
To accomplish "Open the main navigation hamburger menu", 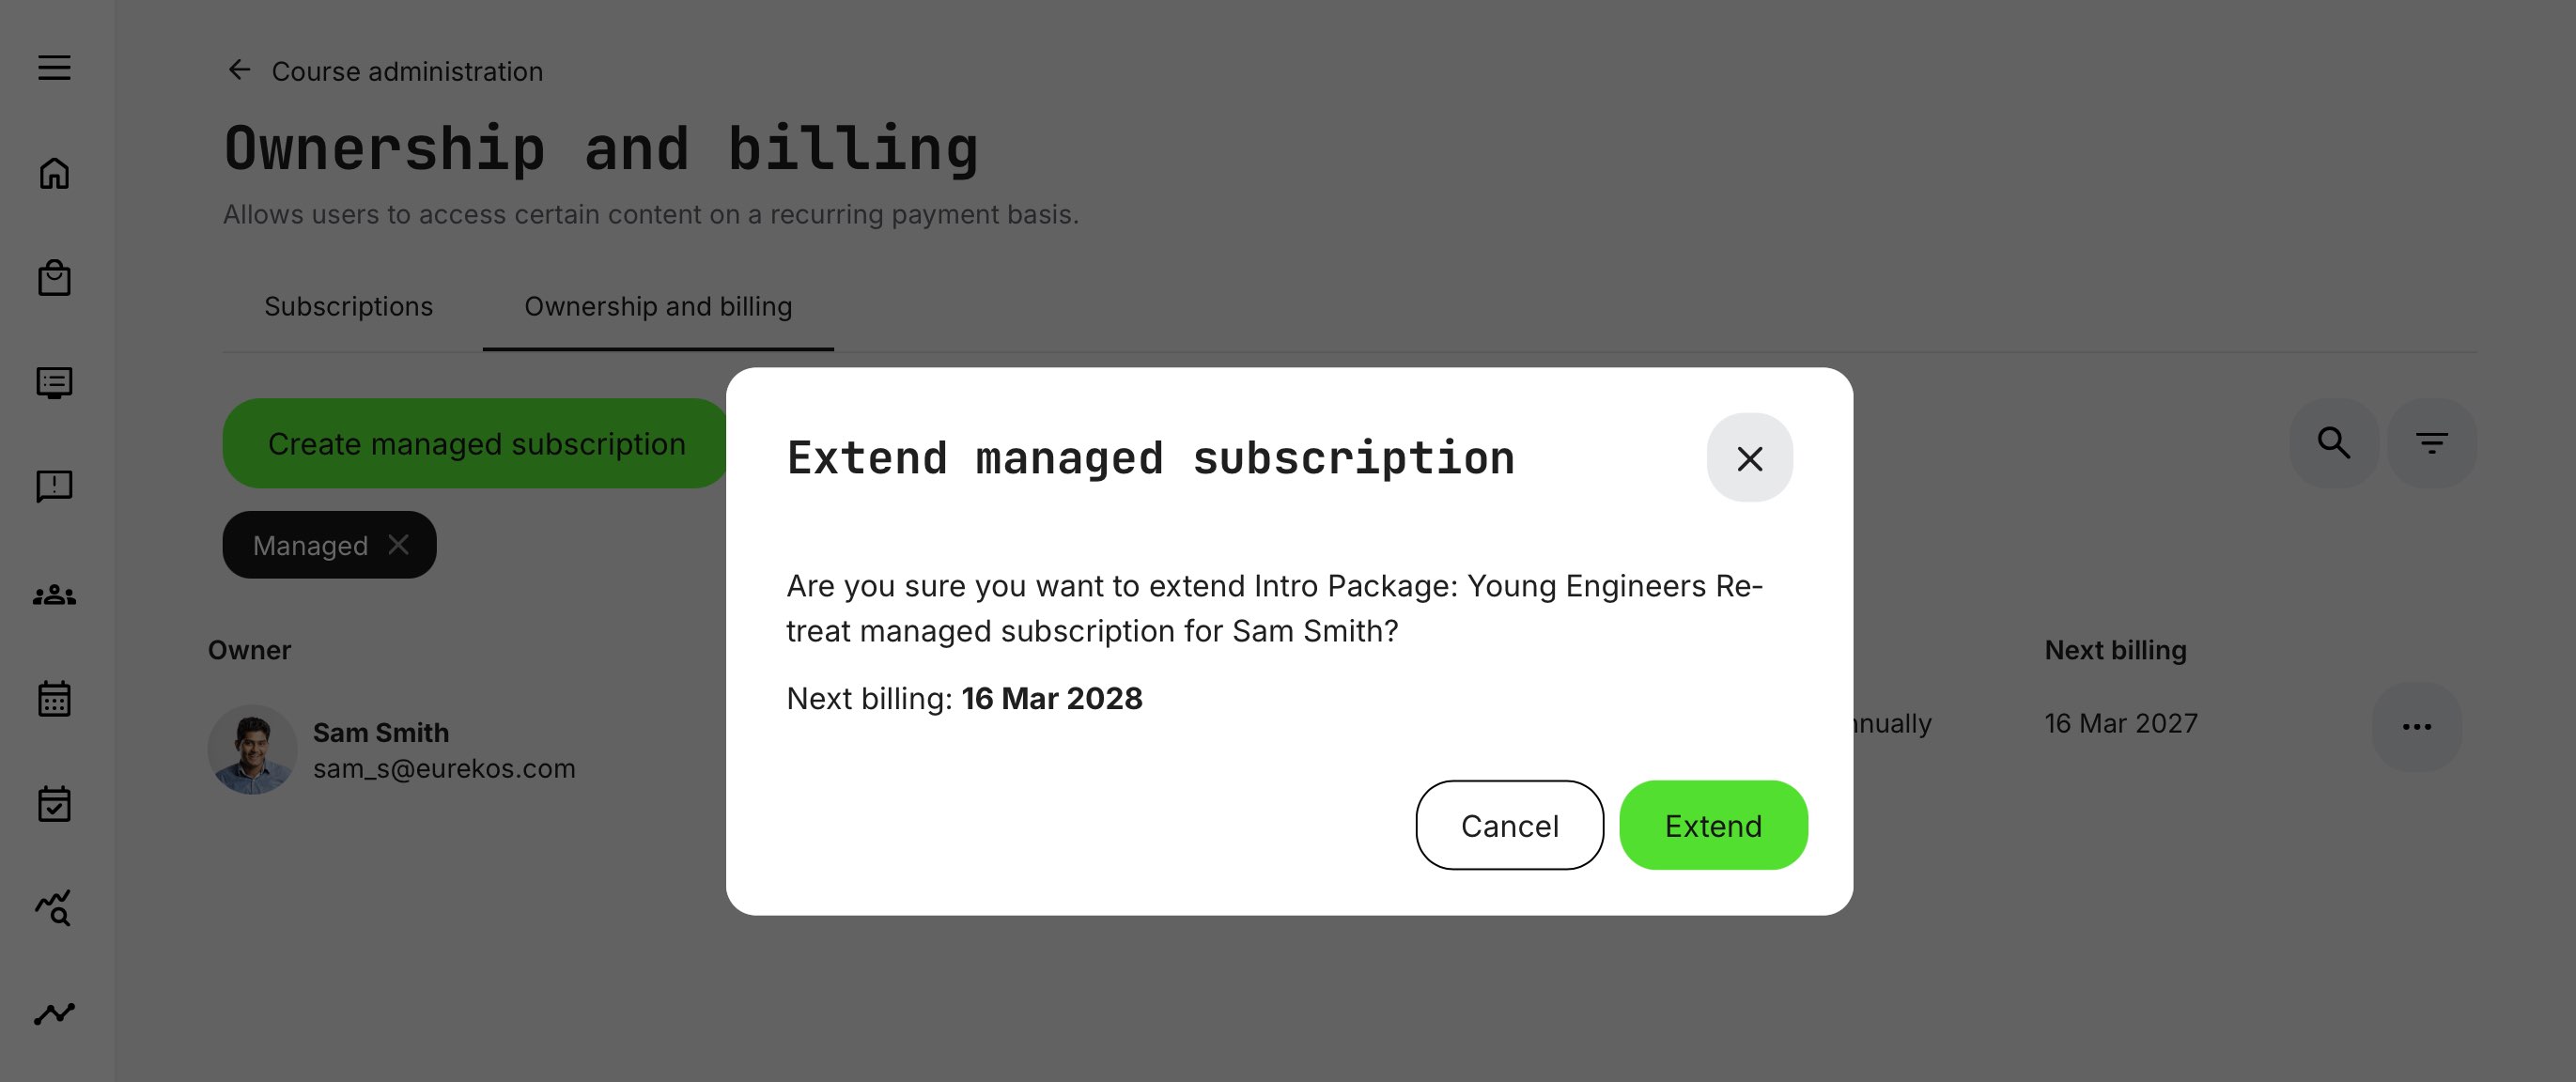I will coord(55,68).
